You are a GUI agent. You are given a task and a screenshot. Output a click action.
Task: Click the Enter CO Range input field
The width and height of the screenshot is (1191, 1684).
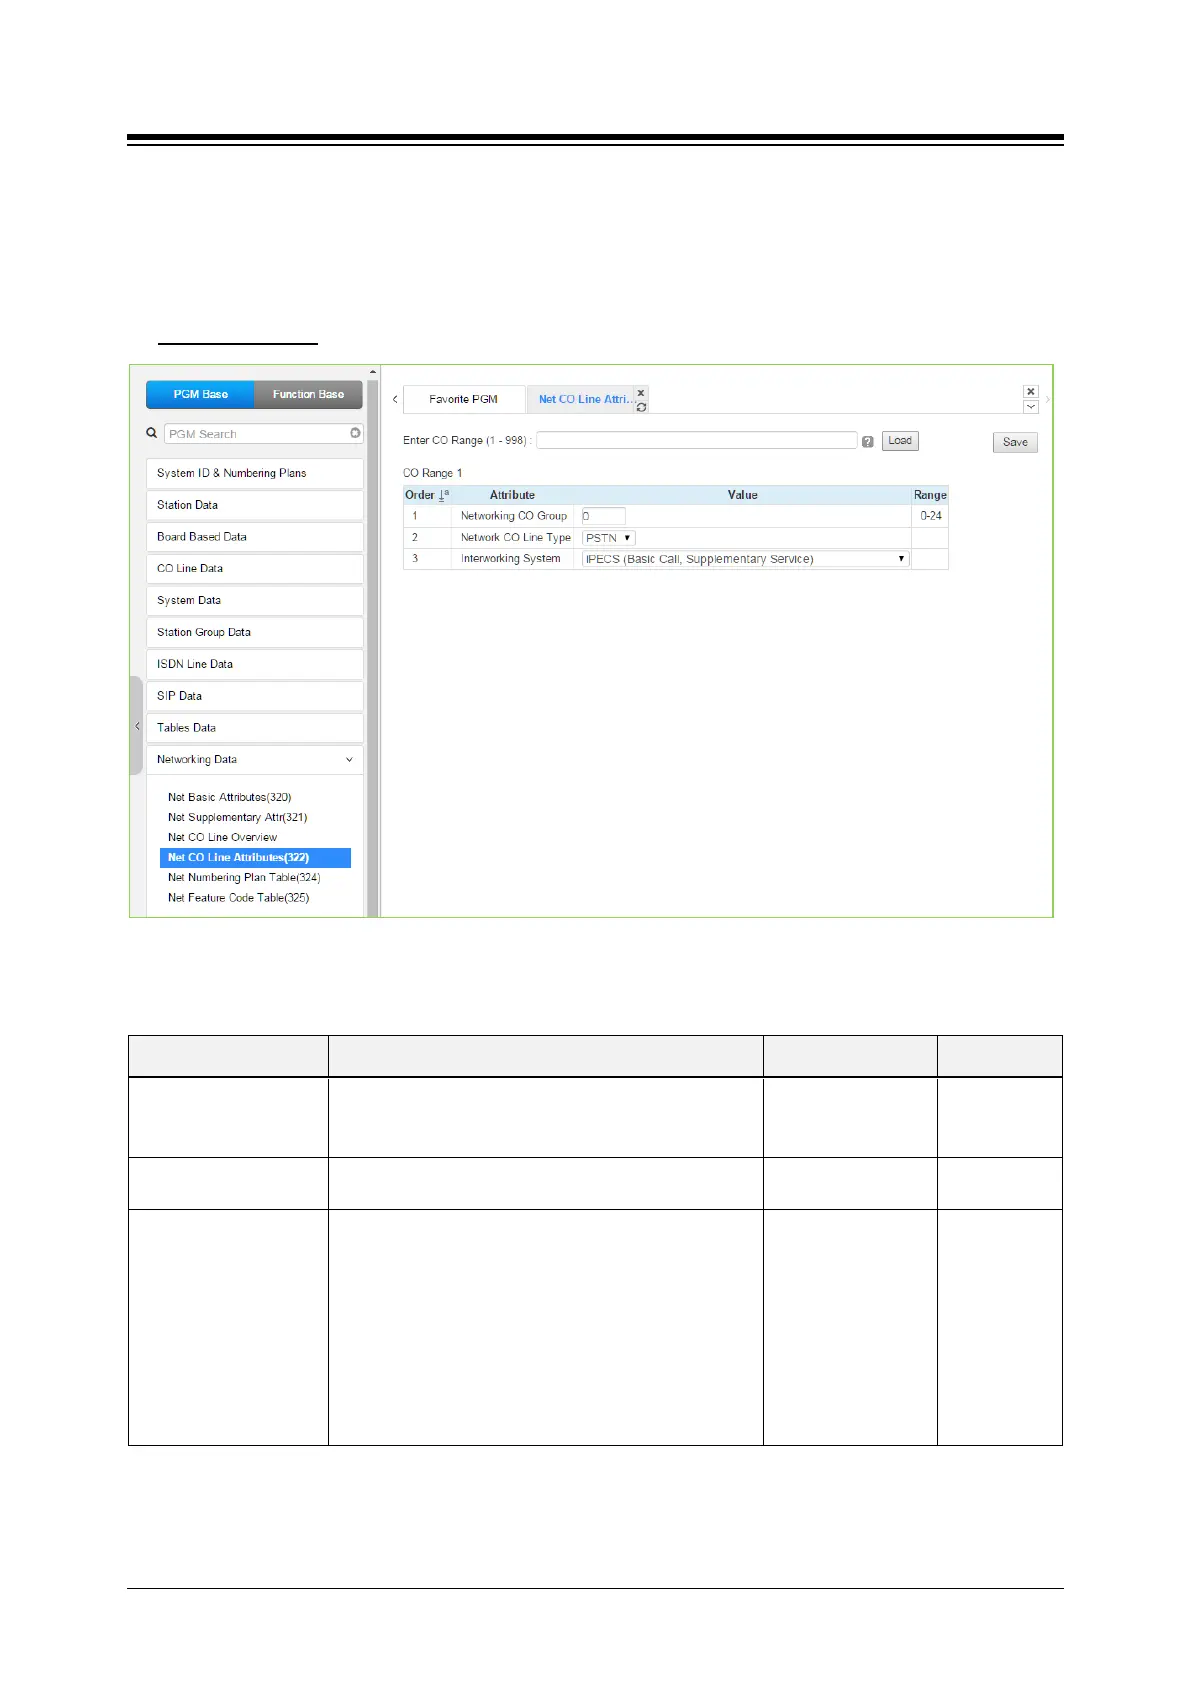coord(697,440)
